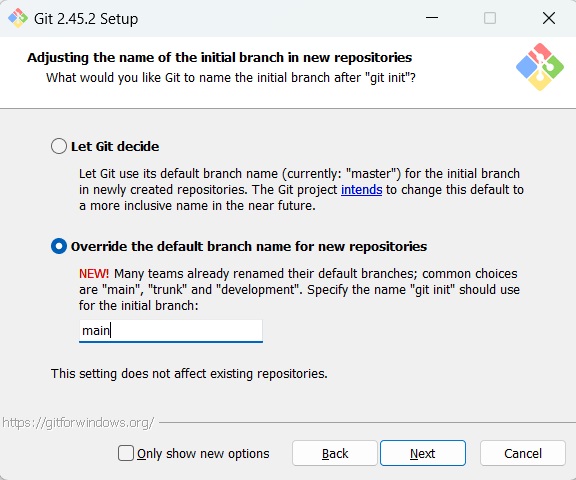Click the red "NEW!" text
Viewport: 576px width, 480px height.
(94, 274)
